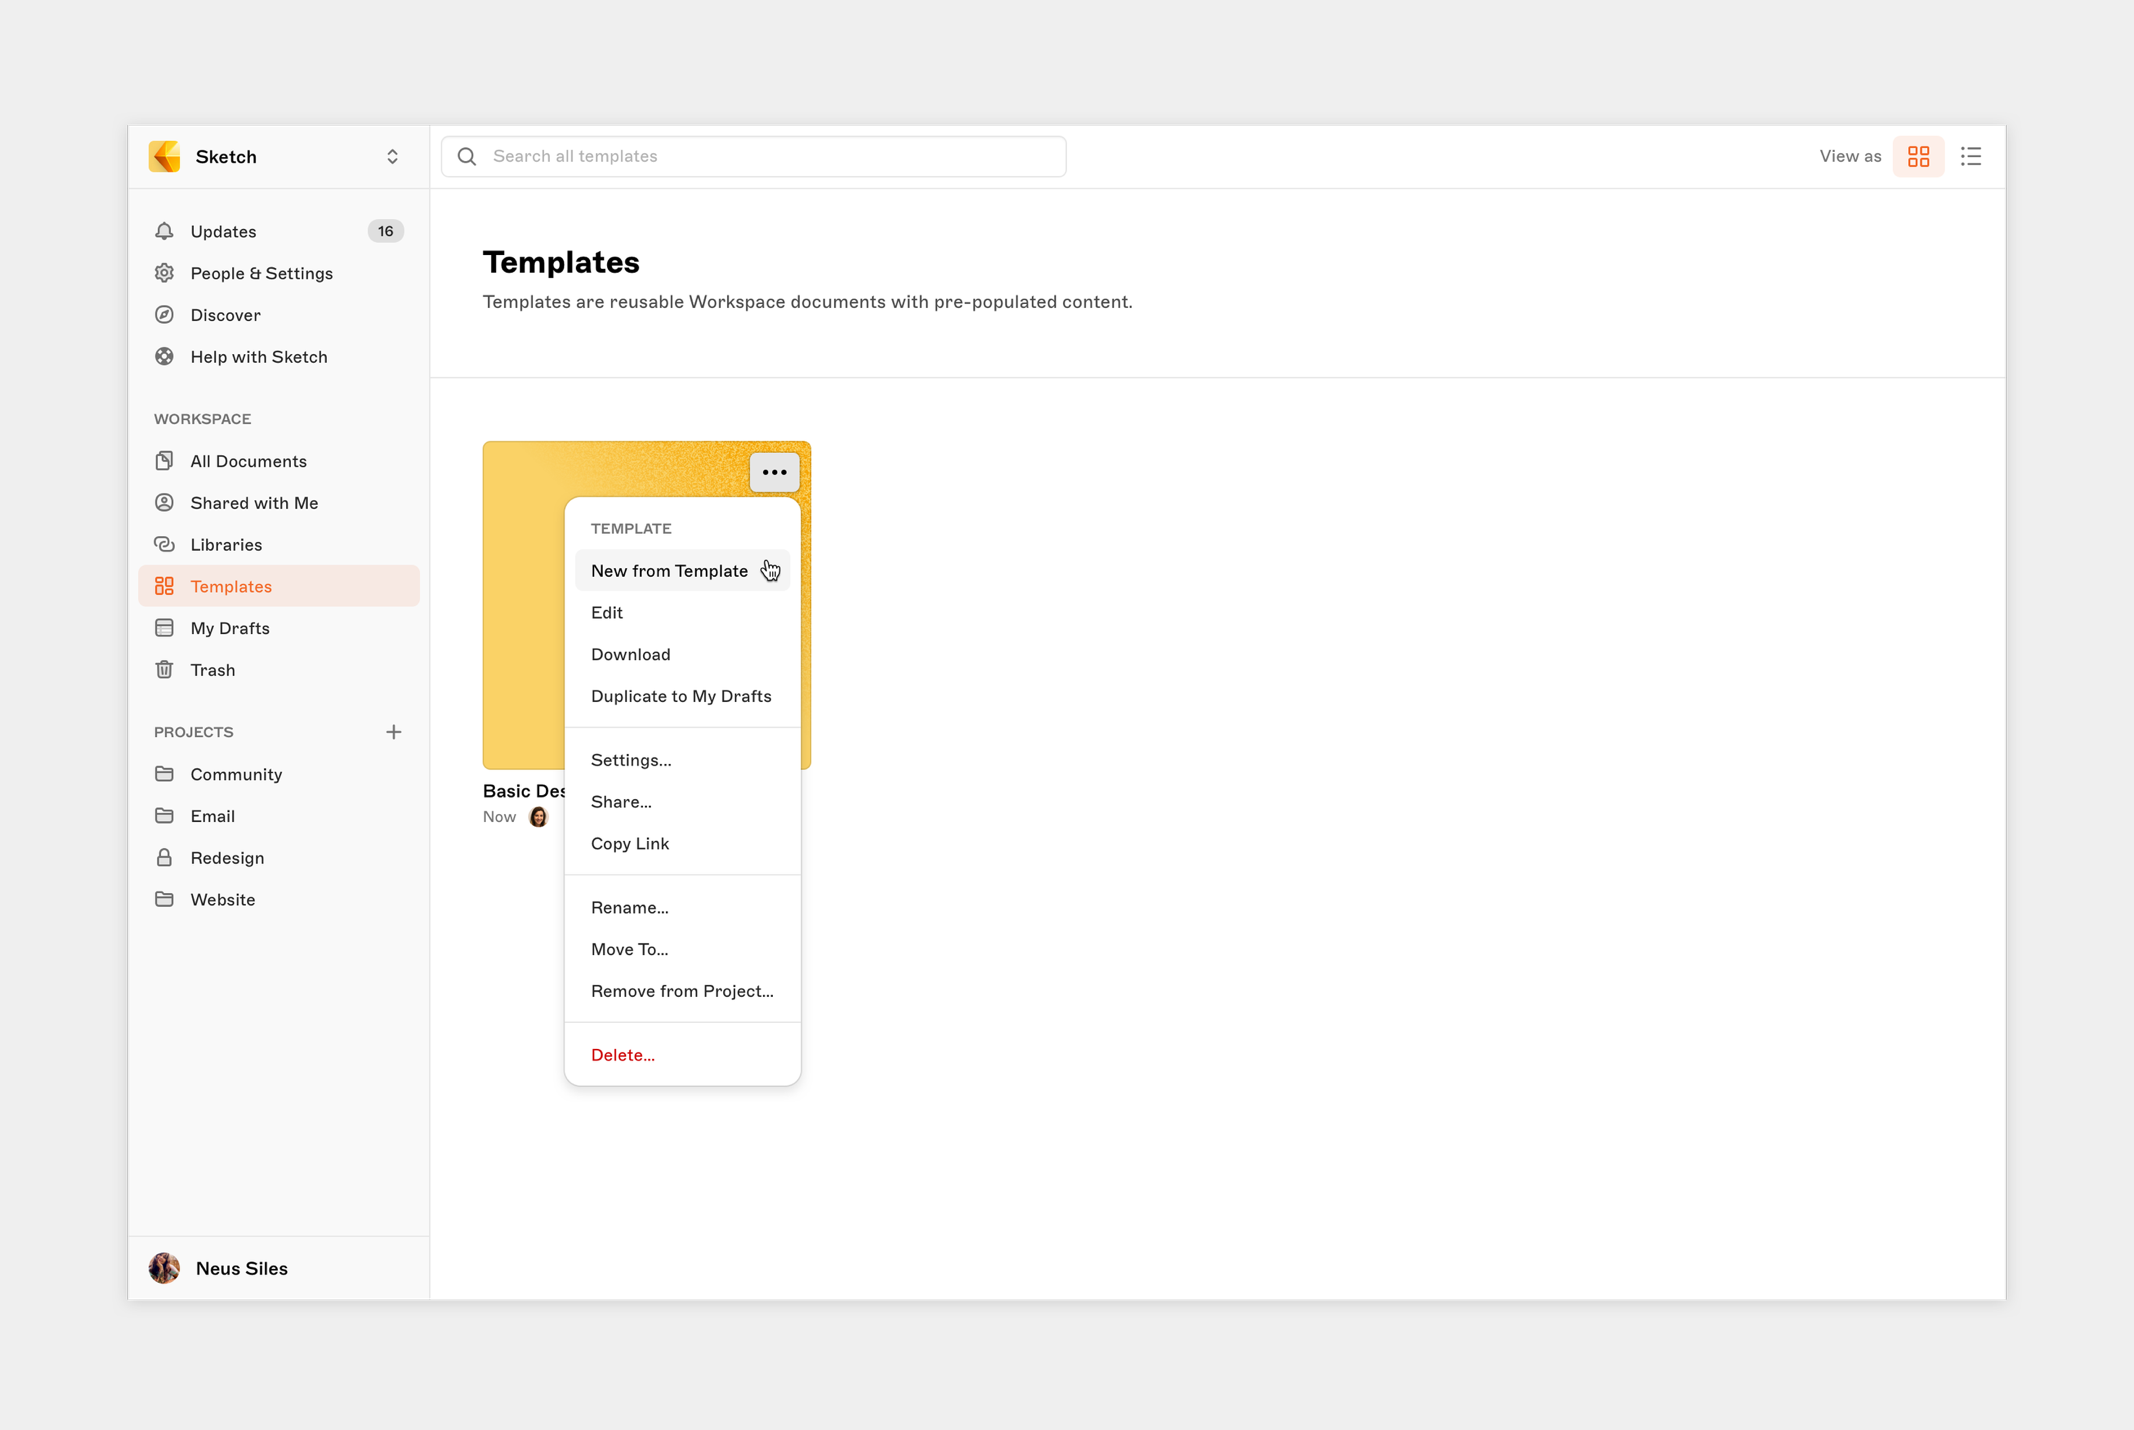Click Delete... in the context menu
Image resolution: width=2134 pixels, height=1430 pixels.
623,1055
